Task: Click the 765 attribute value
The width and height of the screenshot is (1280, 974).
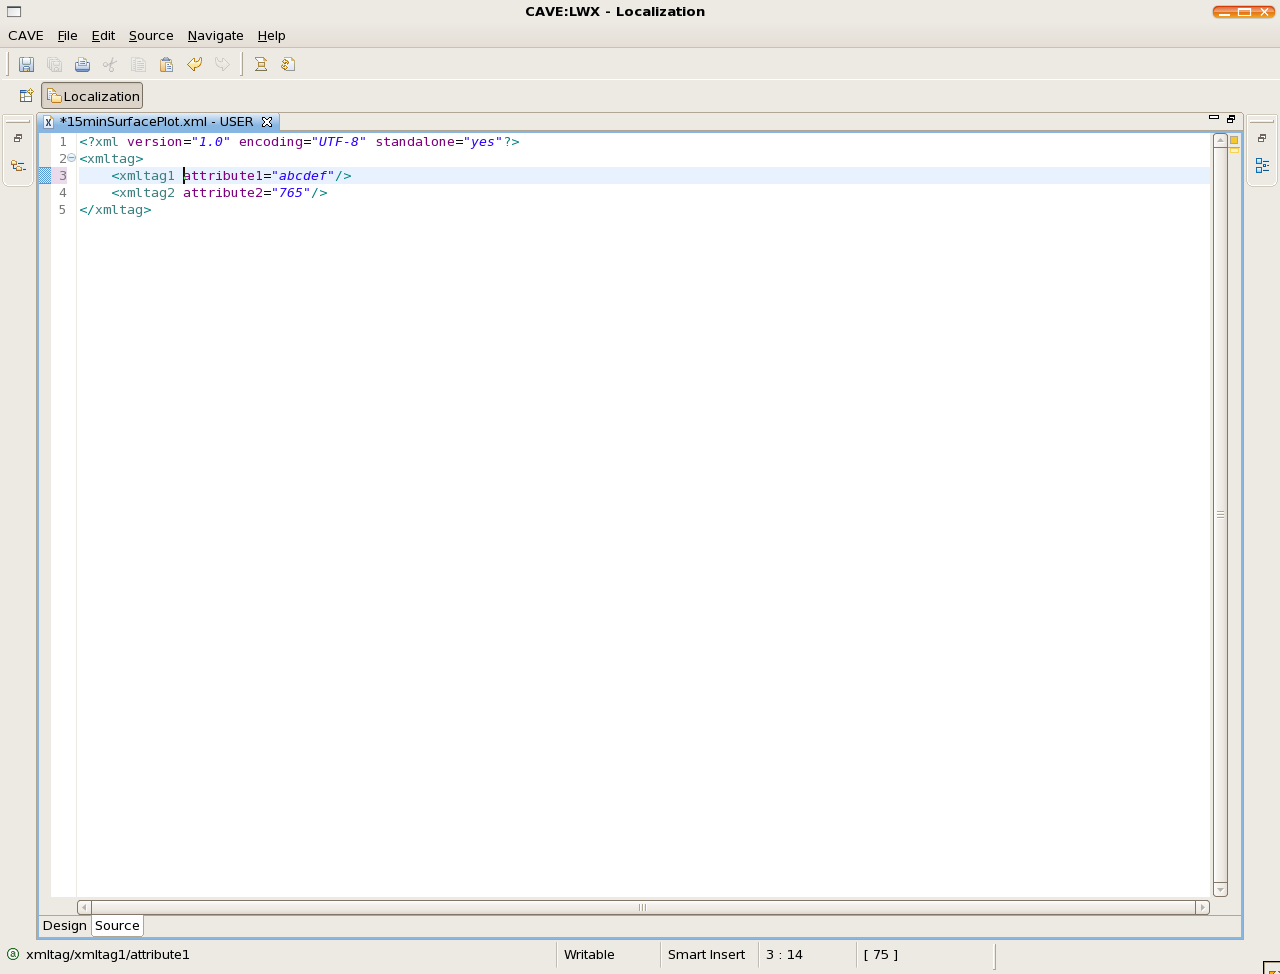Action: [x=291, y=193]
